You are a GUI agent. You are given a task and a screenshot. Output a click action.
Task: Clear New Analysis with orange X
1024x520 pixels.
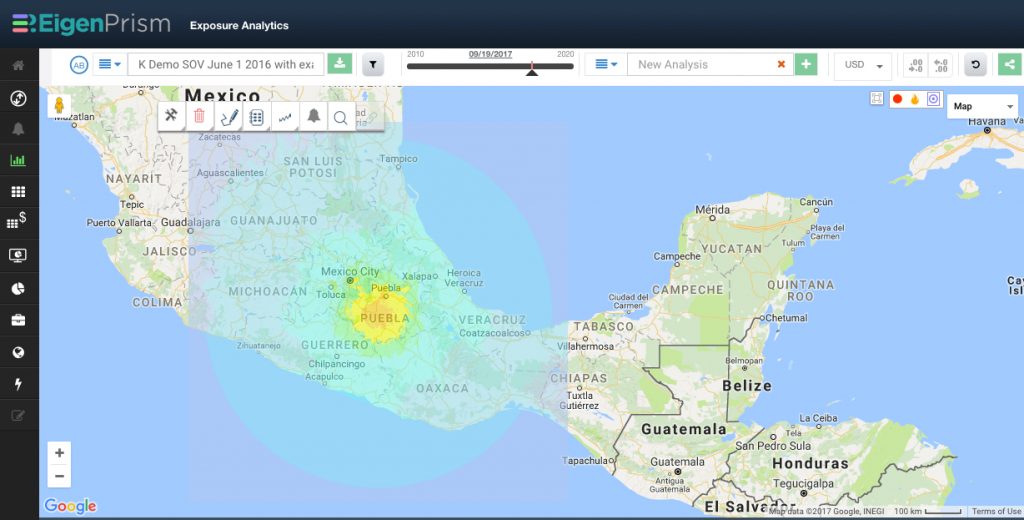(781, 64)
